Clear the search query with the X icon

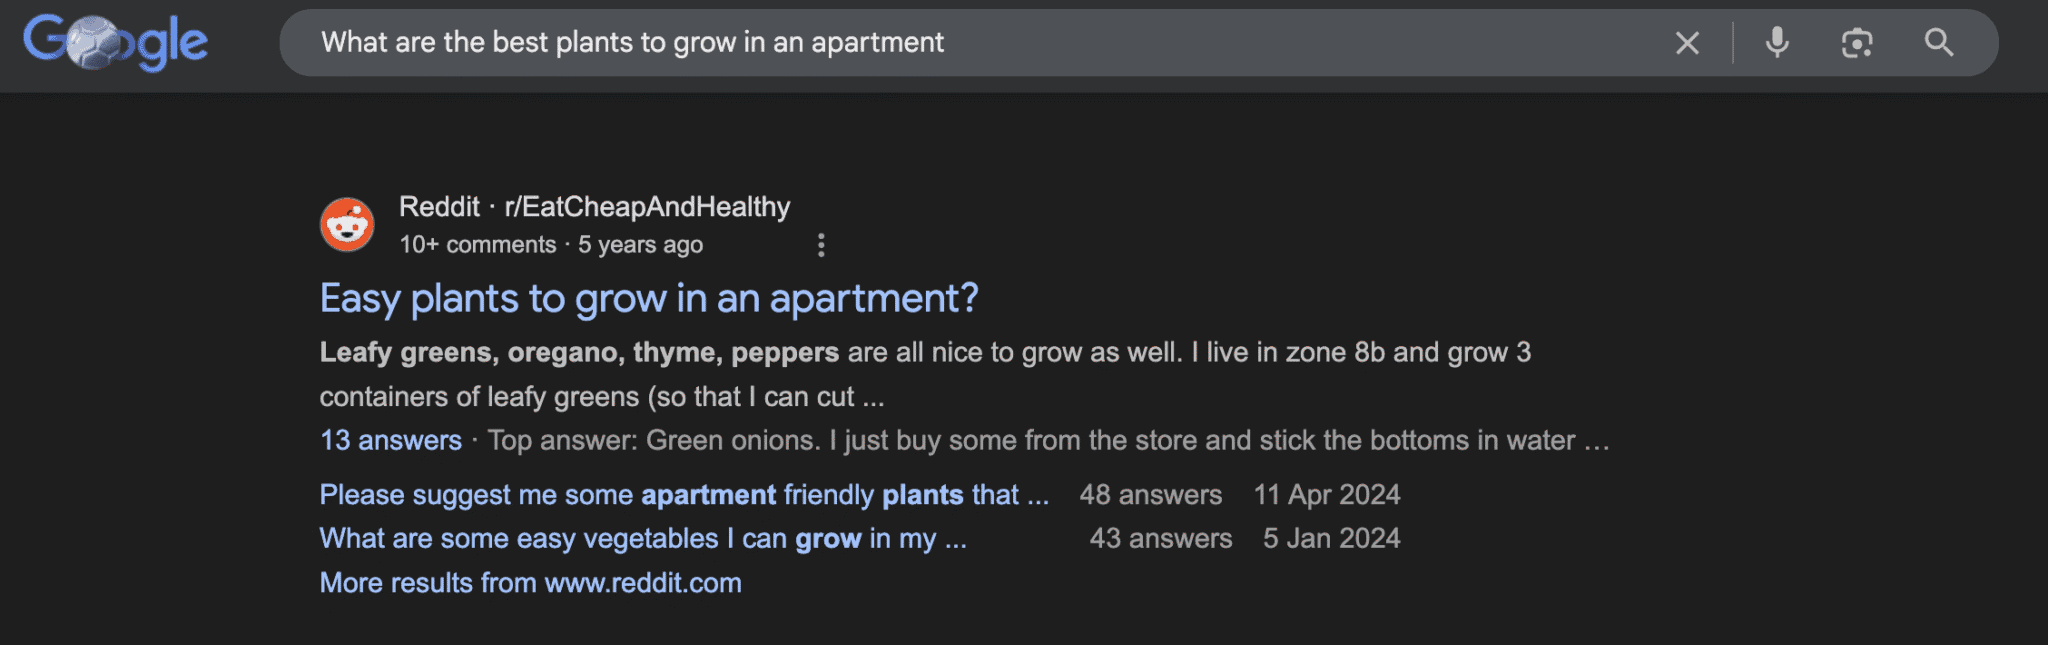coord(1687,43)
